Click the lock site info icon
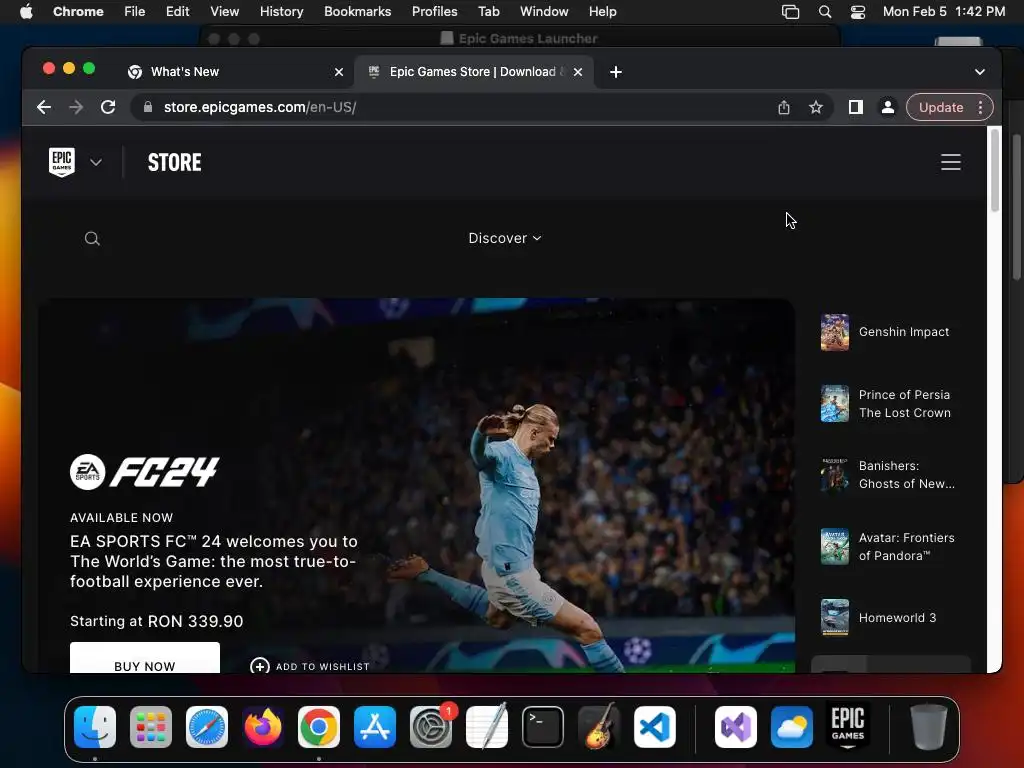The width and height of the screenshot is (1024, 768). pyautogui.click(x=148, y=107)
